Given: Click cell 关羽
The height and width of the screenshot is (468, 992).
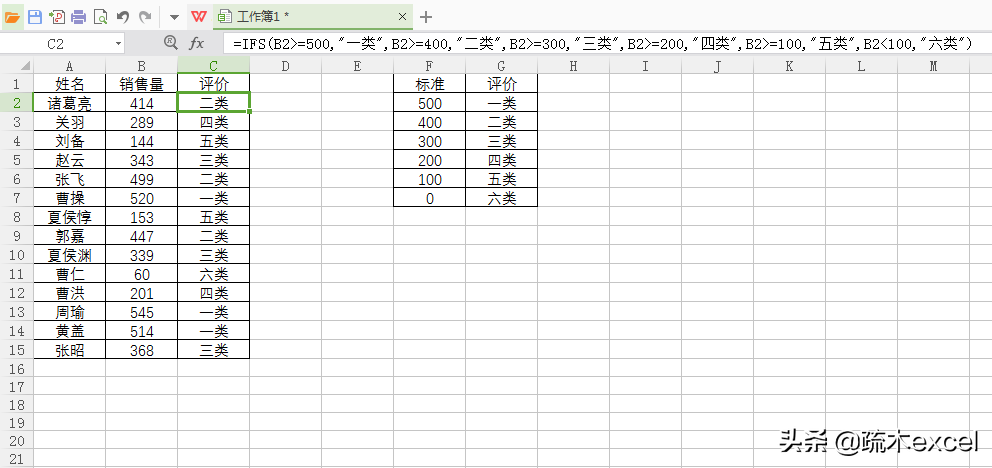Looking at the screenshot, I should click(x=70, y=122).
